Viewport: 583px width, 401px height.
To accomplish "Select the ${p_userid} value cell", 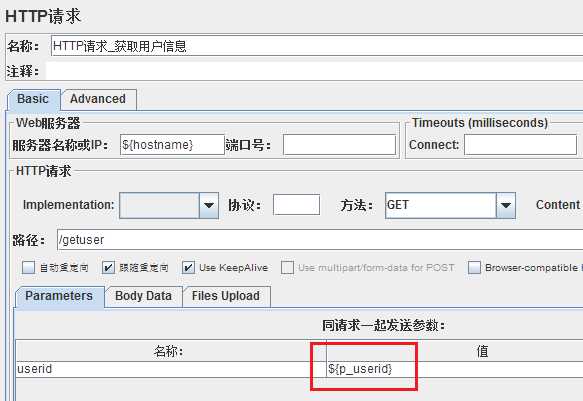I will point(455,369).
